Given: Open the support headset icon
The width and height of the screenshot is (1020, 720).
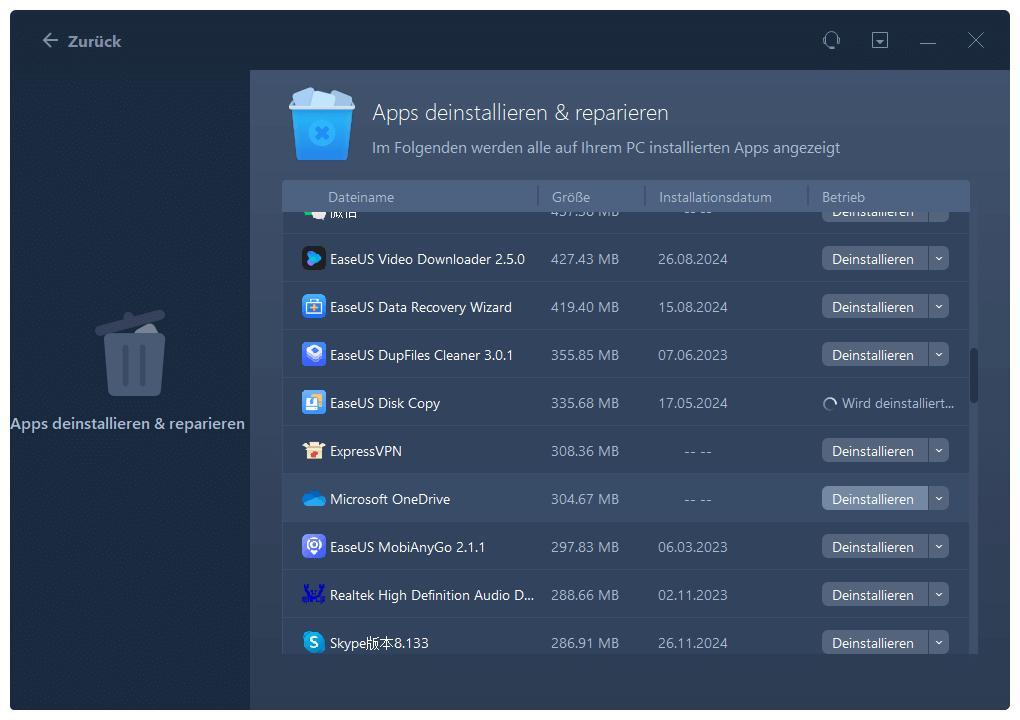Looking at the screenshot, I should coord(831,40).
